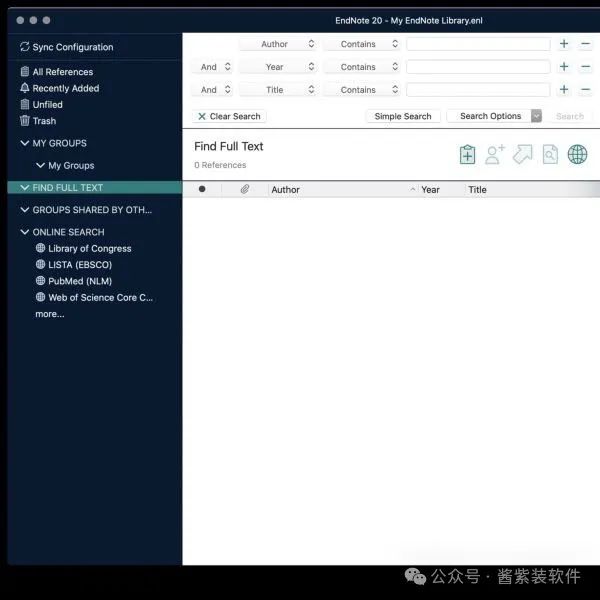Screen dimensions: 600x600
Task: Open the Trash folder
Action: coord(38,121)
